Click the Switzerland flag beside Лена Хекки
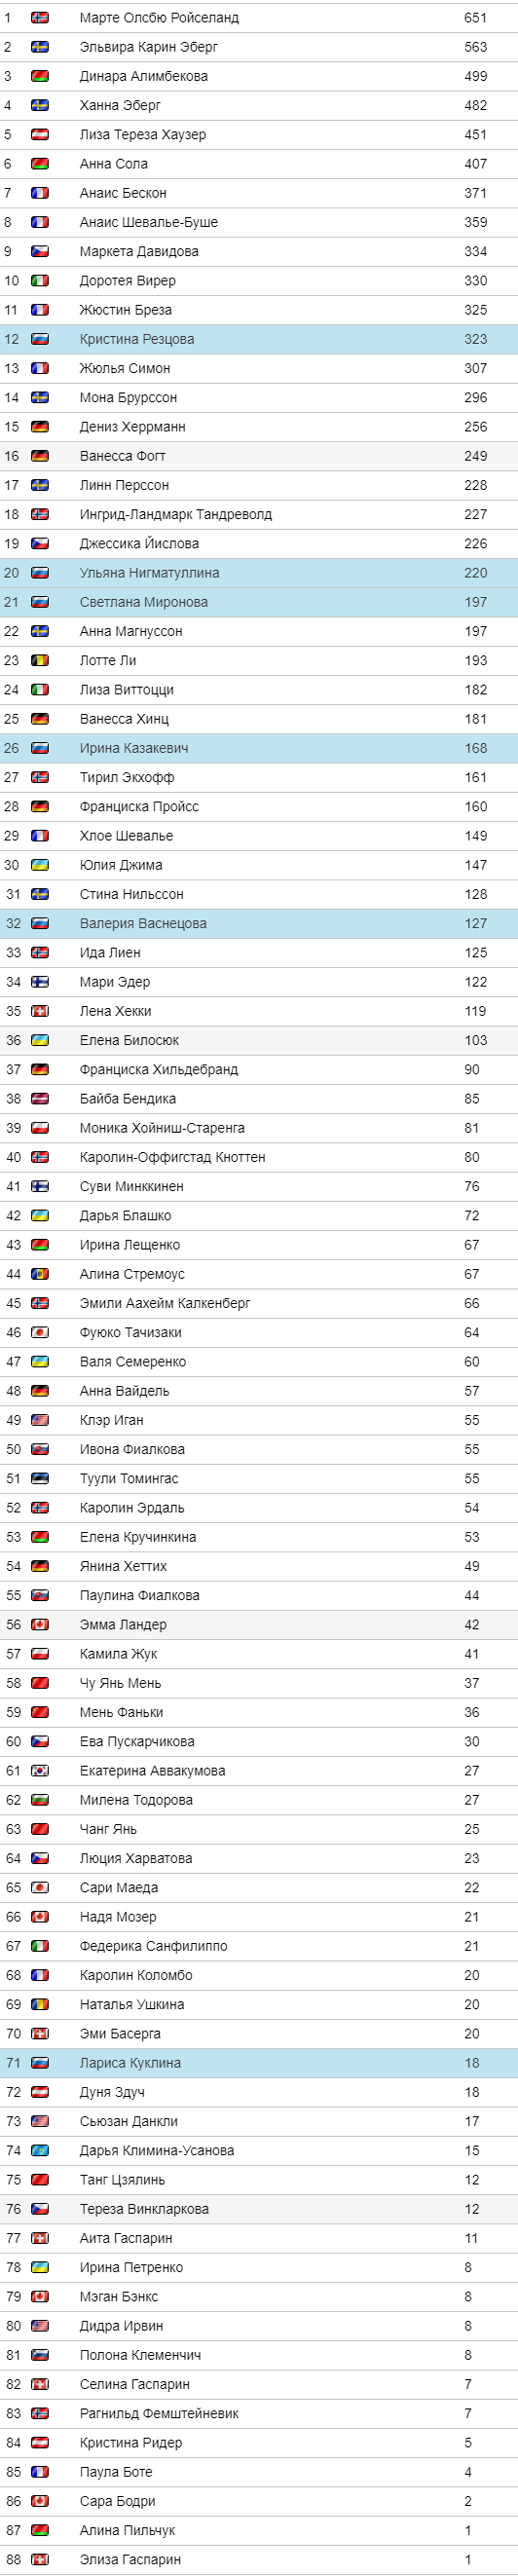This screenshot has width=518, height=2576. [40, 1011]
